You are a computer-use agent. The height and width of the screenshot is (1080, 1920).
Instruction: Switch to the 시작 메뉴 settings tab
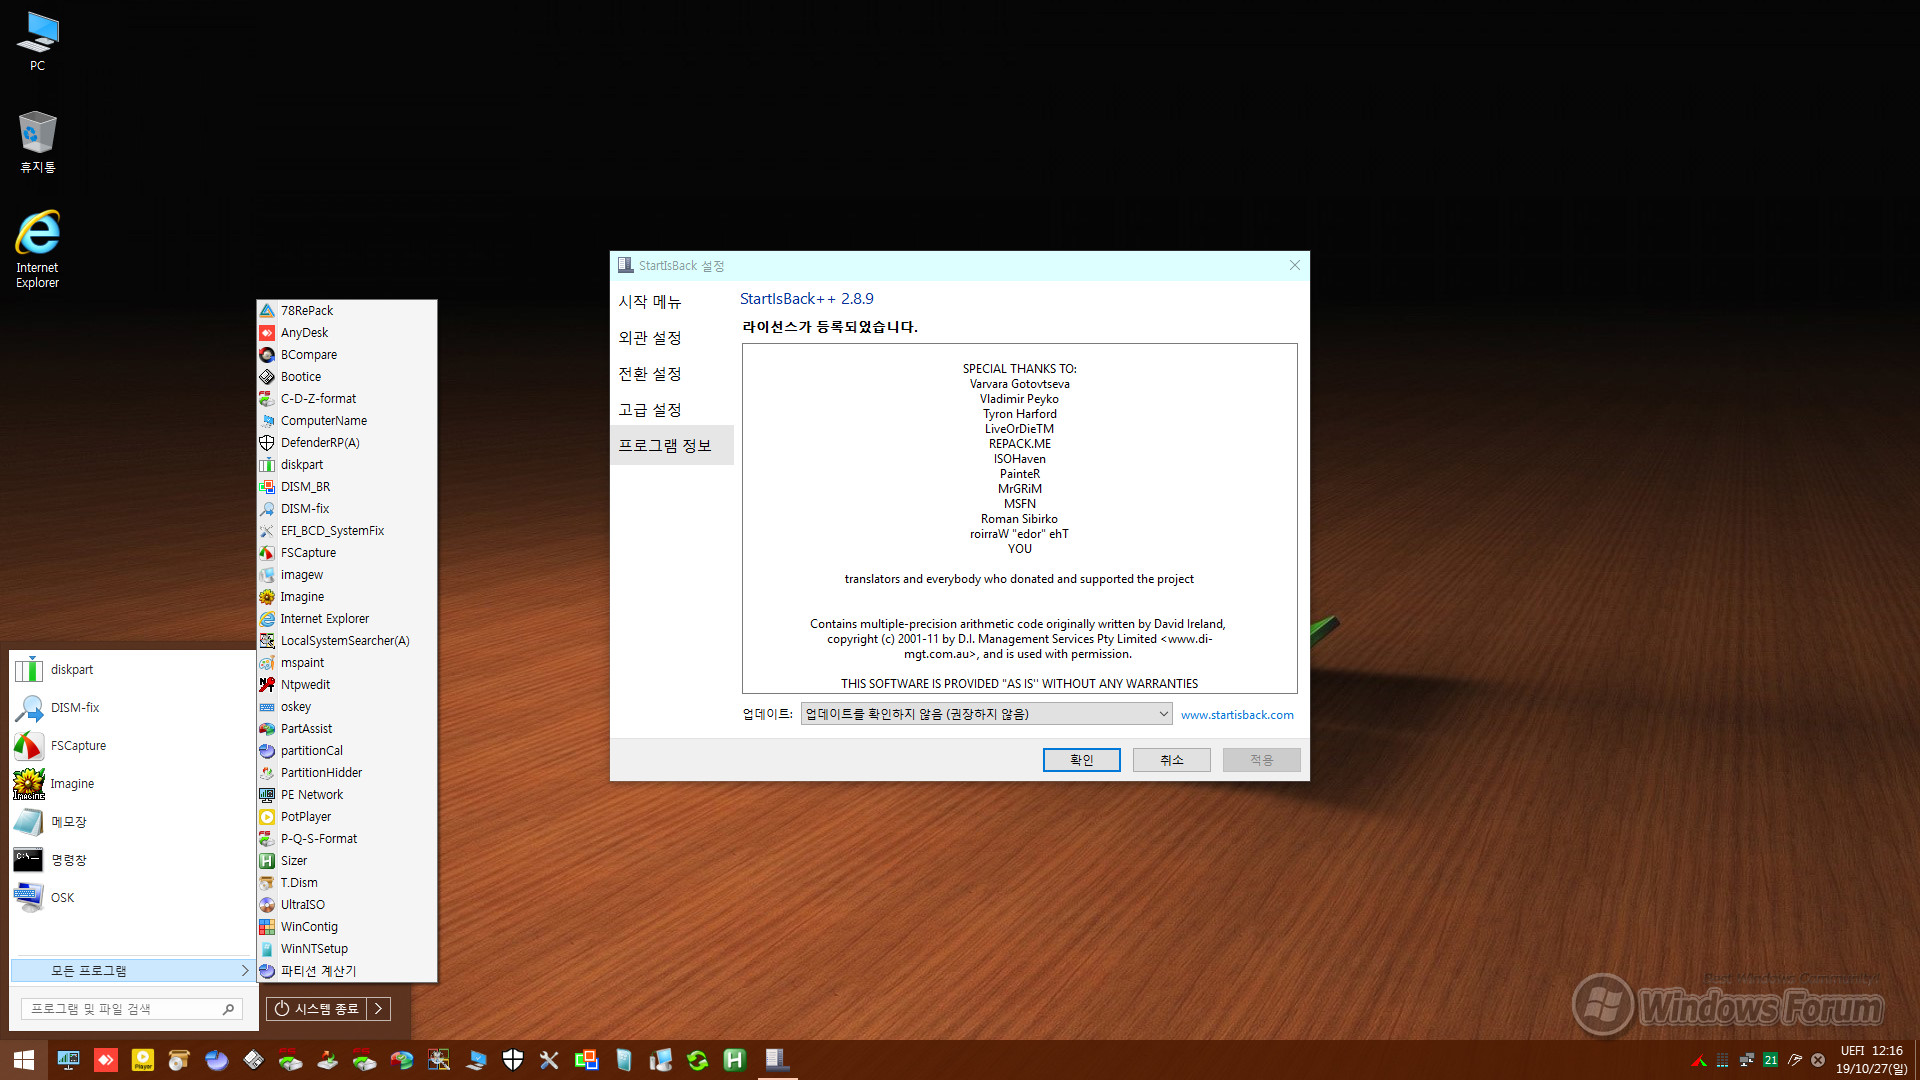pyautogui.click(x=650, y=302)
